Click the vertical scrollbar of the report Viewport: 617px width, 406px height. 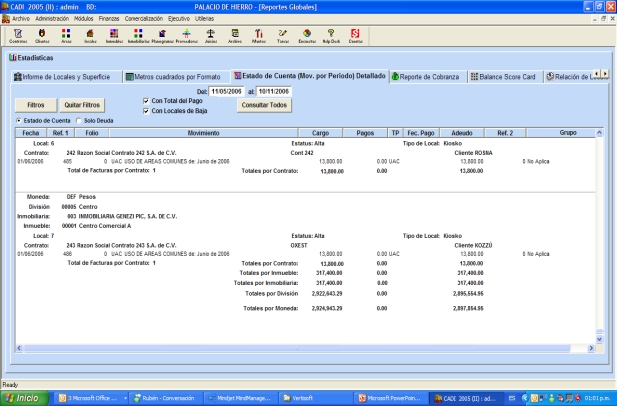coord(600,230)
